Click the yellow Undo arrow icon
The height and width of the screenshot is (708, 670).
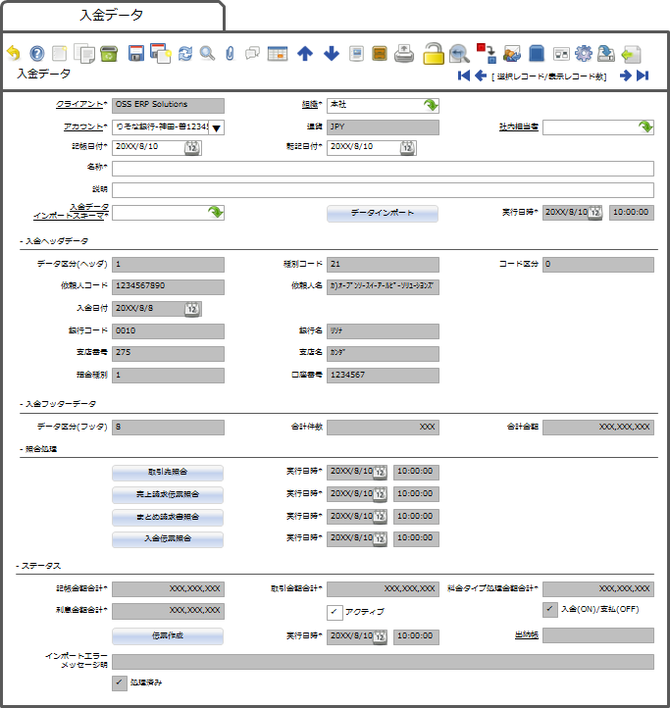coord(14,53)
